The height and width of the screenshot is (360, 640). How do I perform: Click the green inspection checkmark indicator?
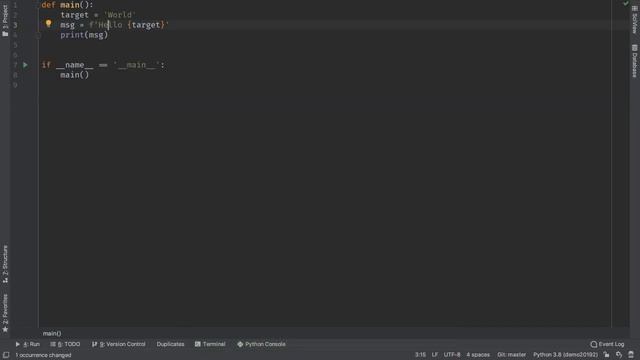(x=626, y=3)
